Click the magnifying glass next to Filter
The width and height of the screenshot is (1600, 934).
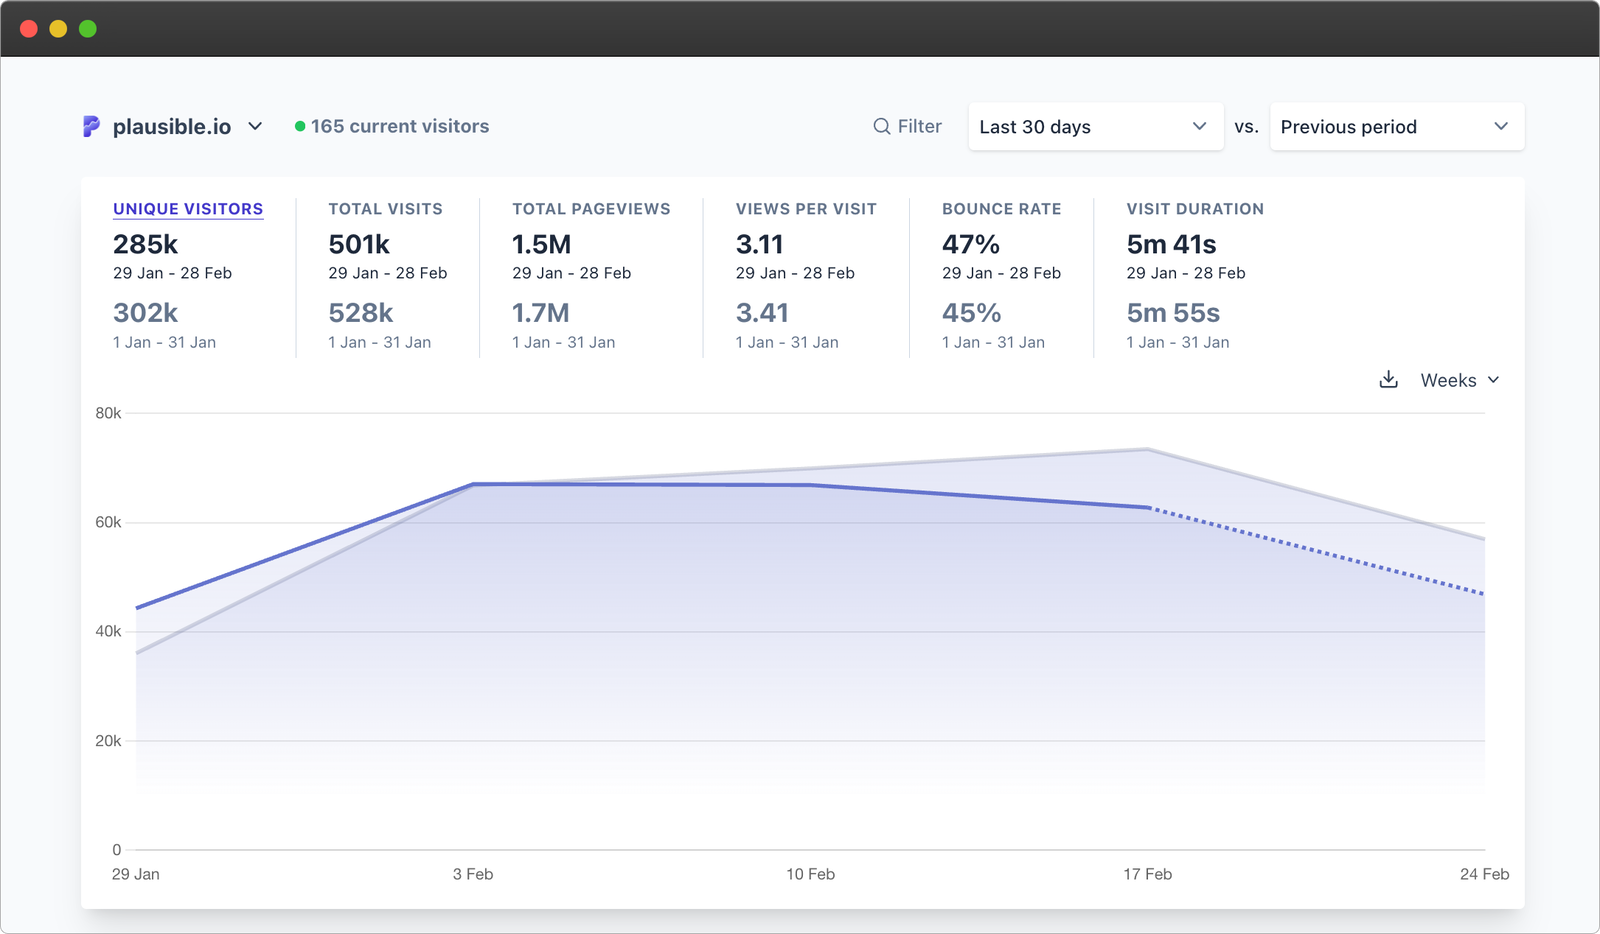coord(881,126)
